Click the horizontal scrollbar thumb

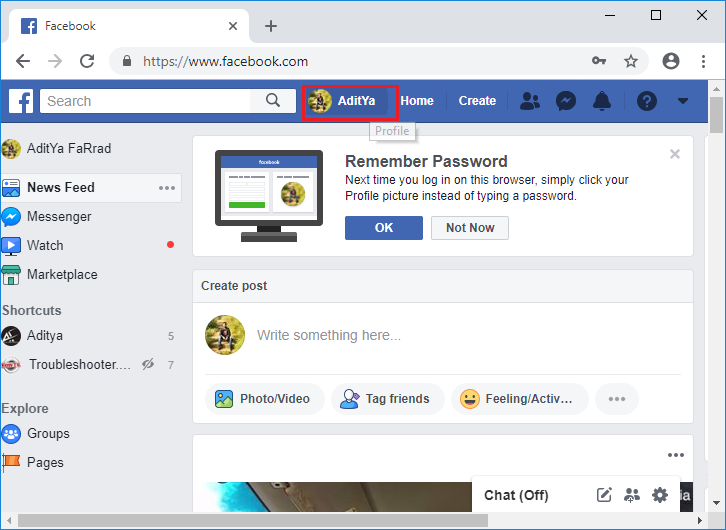click(x=253, y=521)
